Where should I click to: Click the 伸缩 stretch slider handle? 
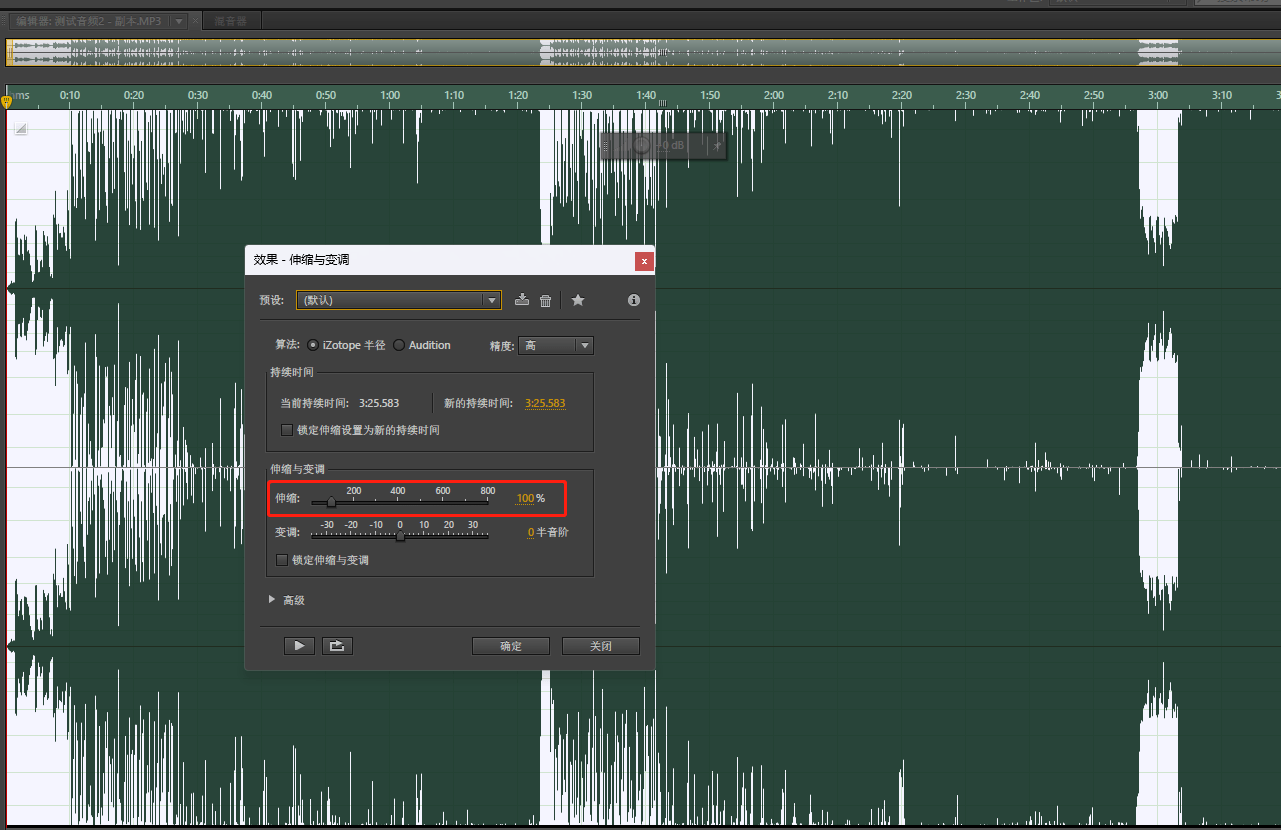click(x=331, y=502)
